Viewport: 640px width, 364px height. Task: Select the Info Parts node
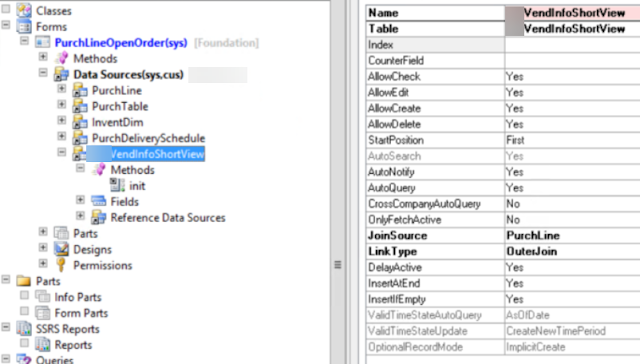[x=78, y=297]
